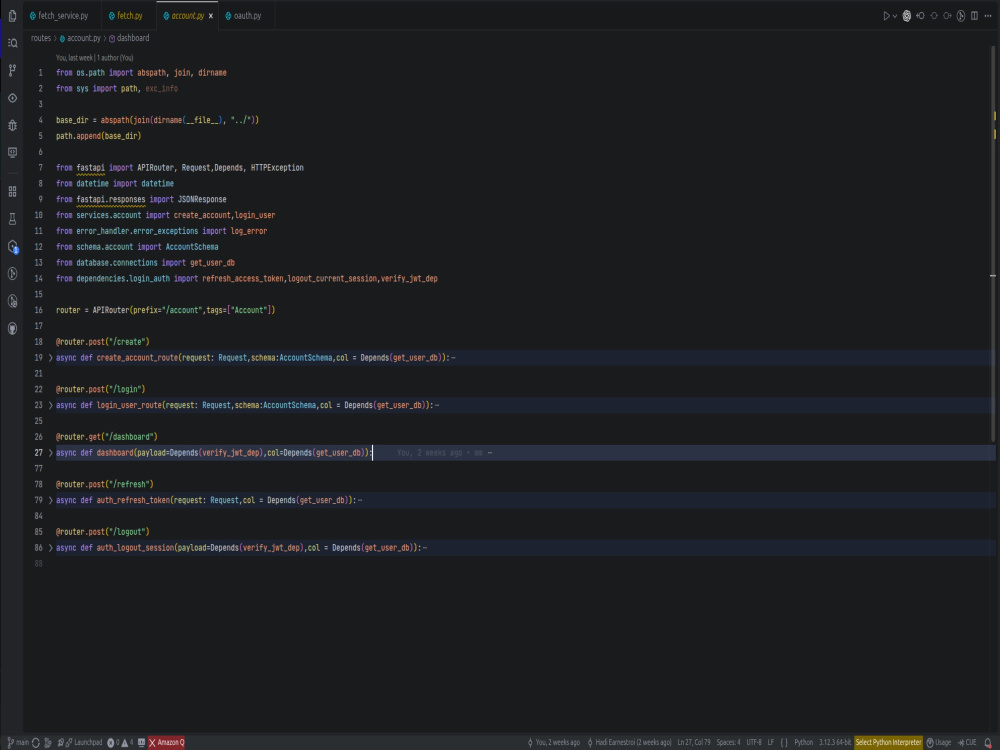Close the account.py tab

point(210,16)
